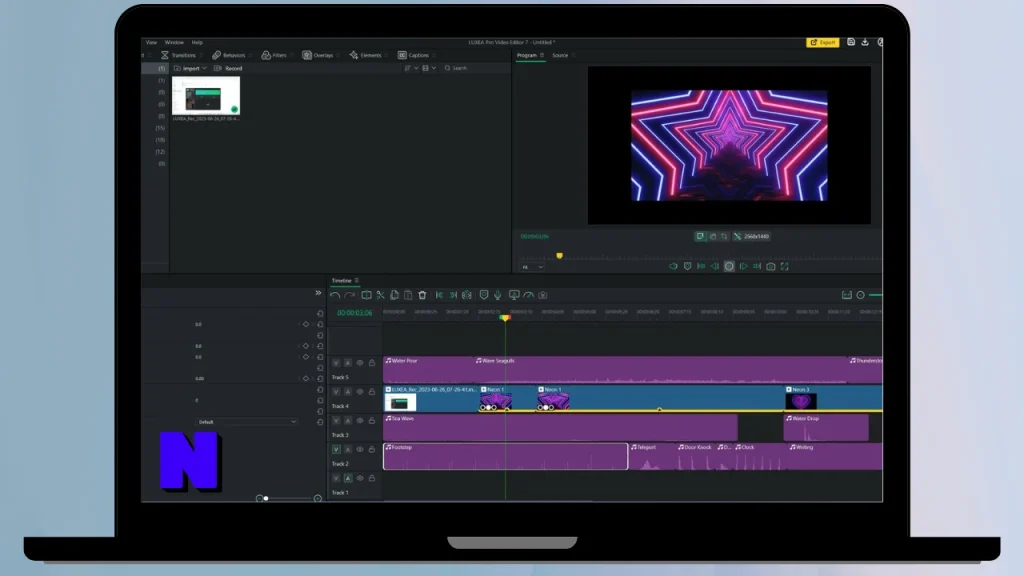The height and width of the screenshot is (576, 1024).
Task: Click the download icon in title bar
Action: click(x=865, y=42)
